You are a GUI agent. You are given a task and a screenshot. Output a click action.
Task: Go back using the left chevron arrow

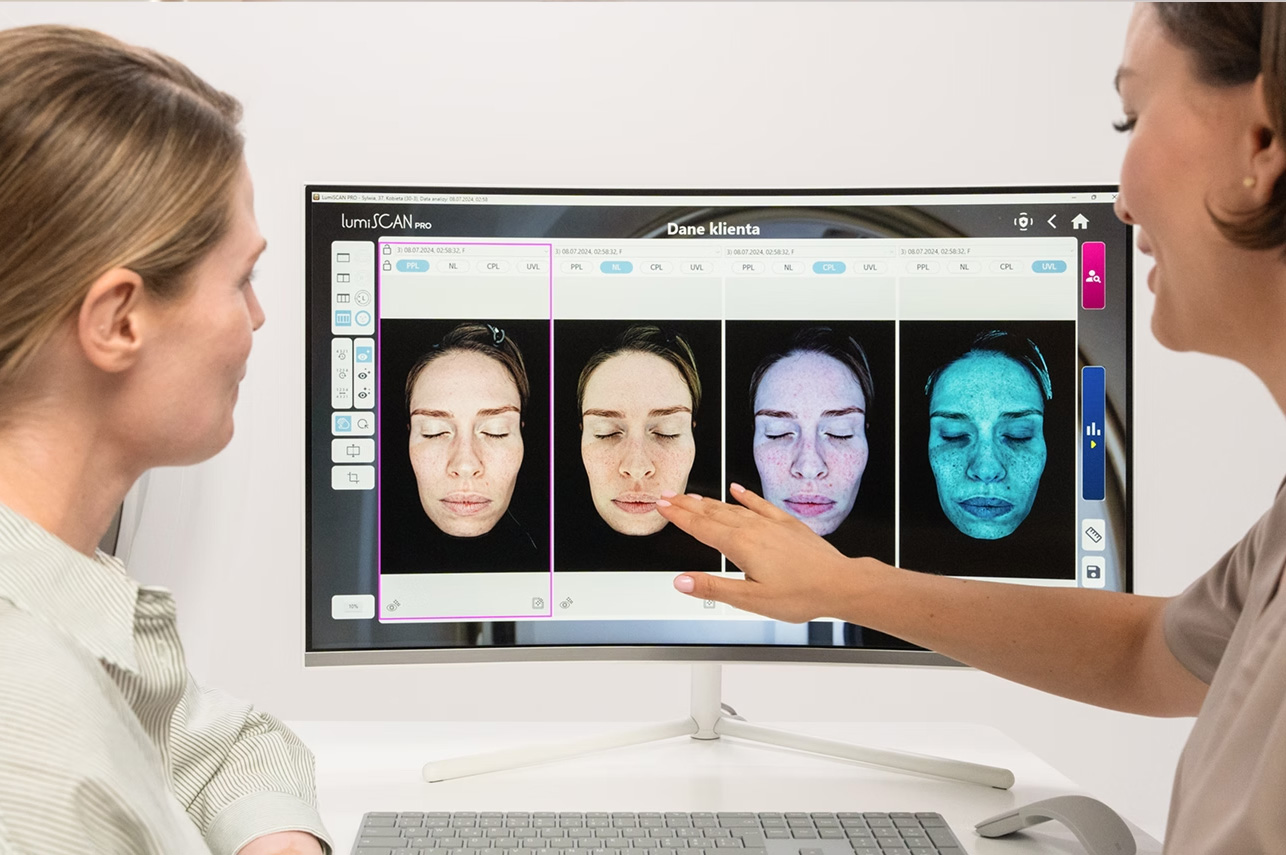pos(1051,222)
